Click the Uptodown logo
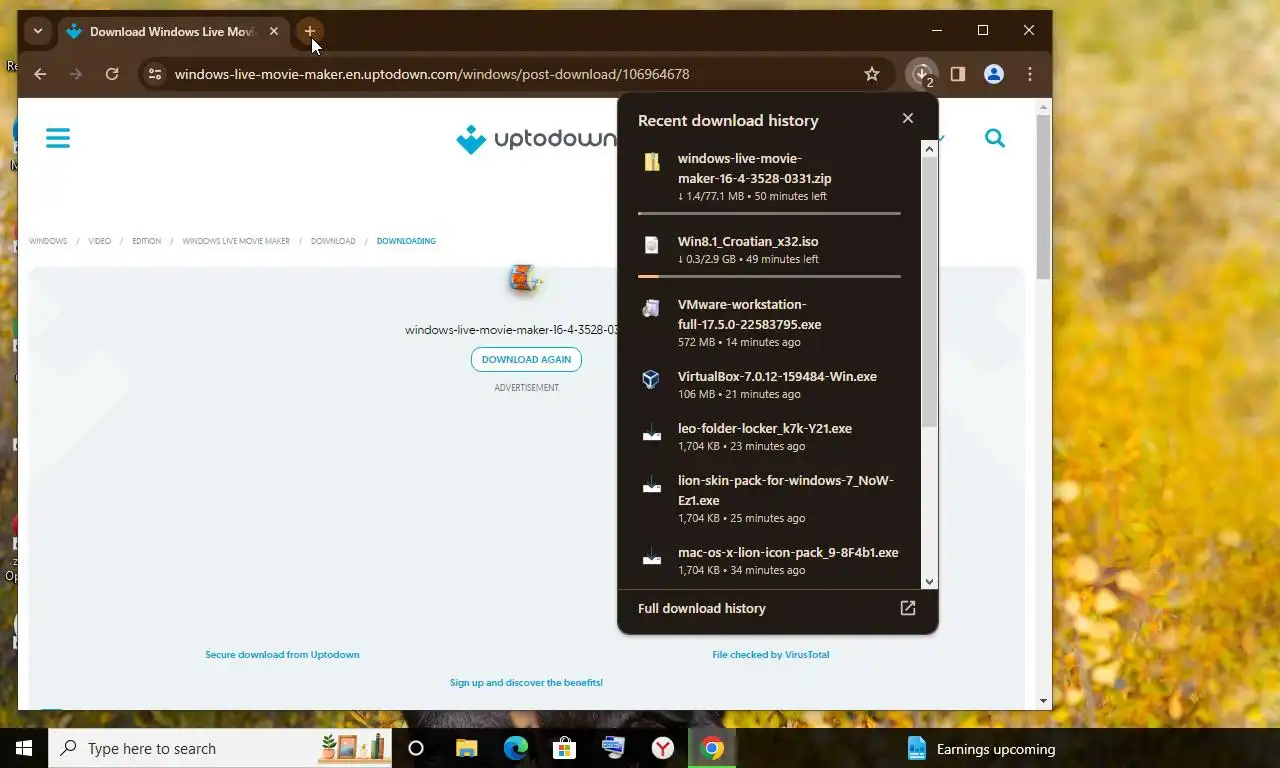This screenshot has width=1280, height=768. point(537,139)
